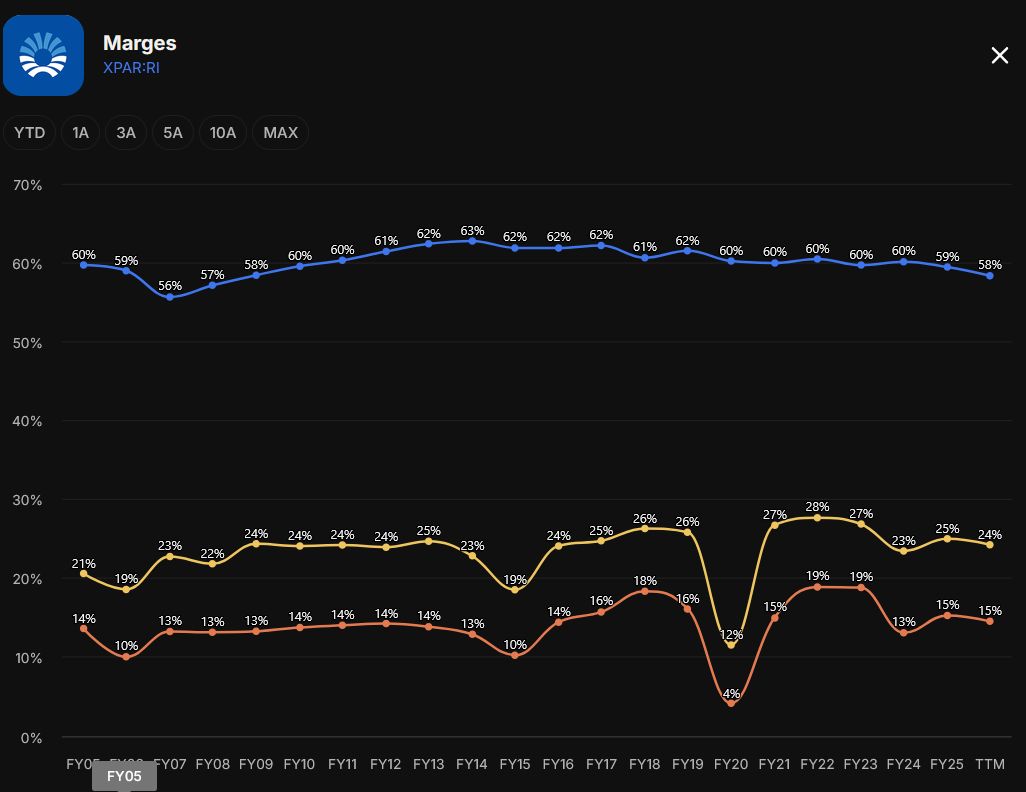Click the FY15 x-axis label
Image resolution: width=1026 pixels, height=792 pixels.
point(515,764)
